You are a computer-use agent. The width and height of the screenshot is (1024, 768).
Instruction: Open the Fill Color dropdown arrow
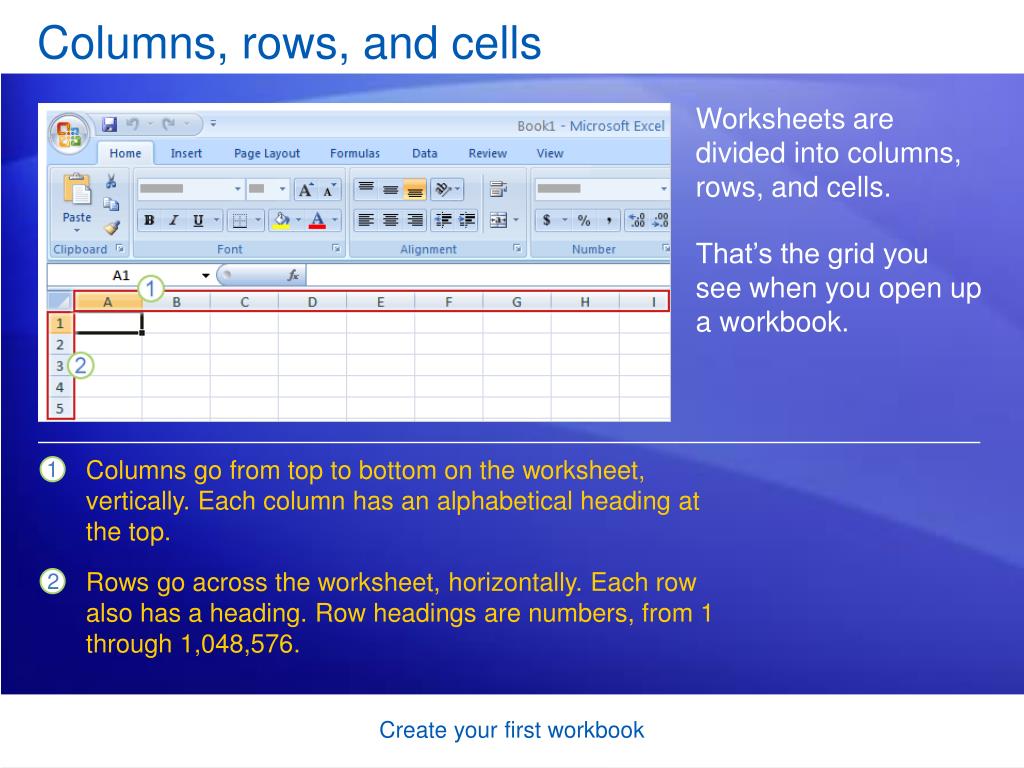click(298, 220)
